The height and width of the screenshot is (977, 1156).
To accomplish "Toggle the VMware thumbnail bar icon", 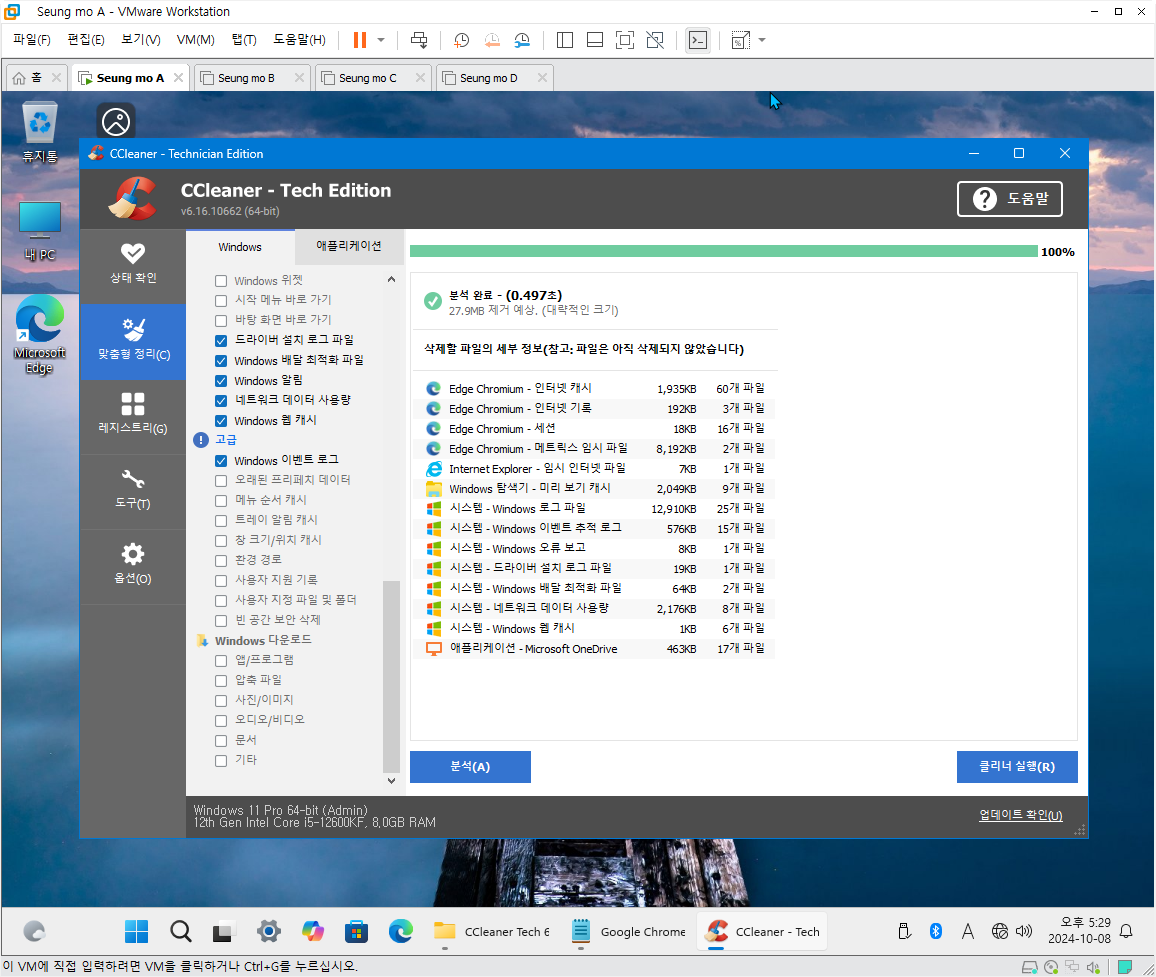I will pos(595,40).
